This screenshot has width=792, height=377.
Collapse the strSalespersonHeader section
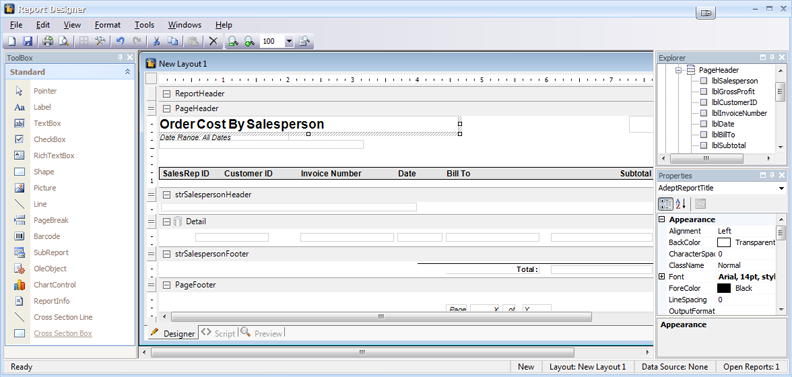(x=166, y=195)
